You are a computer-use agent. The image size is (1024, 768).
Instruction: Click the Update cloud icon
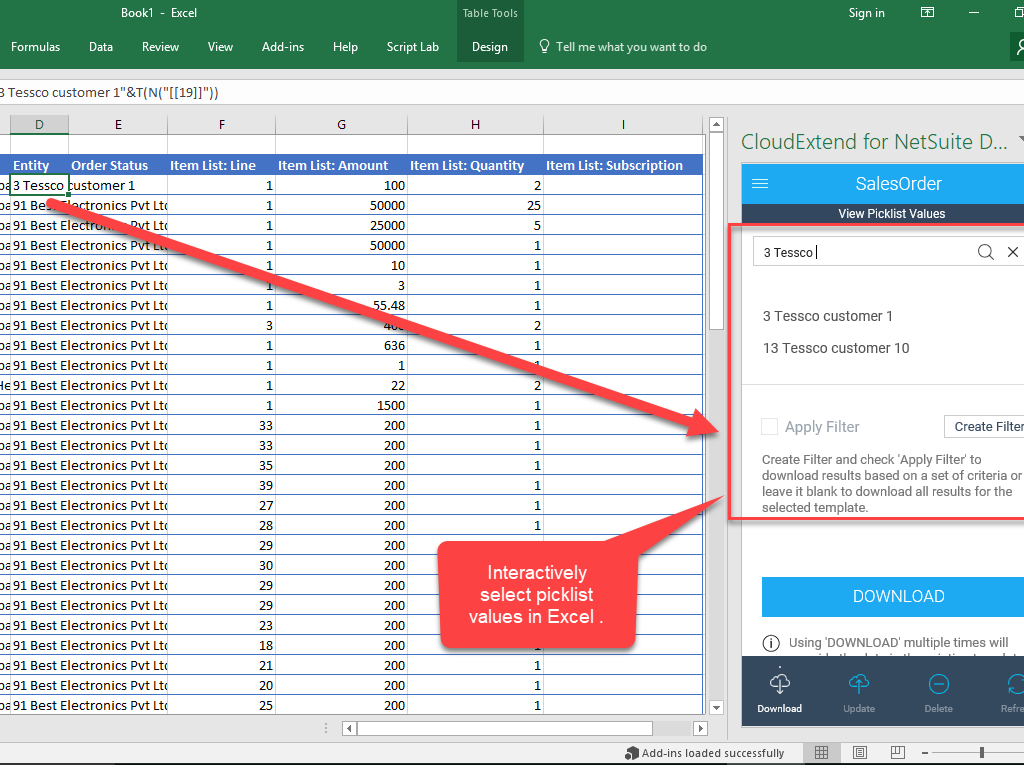tap(859, 684)
